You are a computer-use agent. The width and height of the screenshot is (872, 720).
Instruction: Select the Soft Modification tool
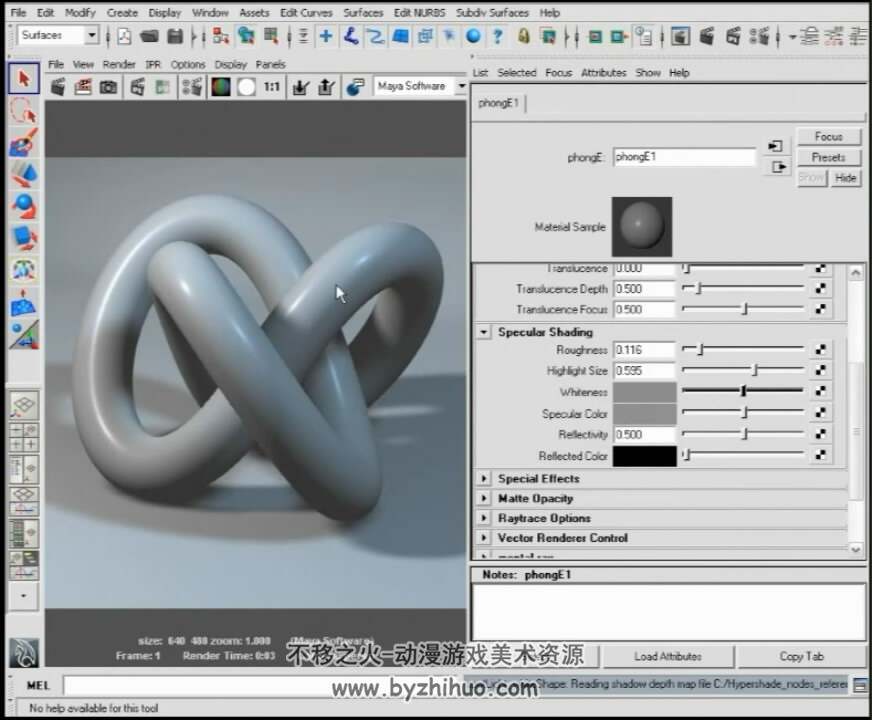(x=23, y=303)
